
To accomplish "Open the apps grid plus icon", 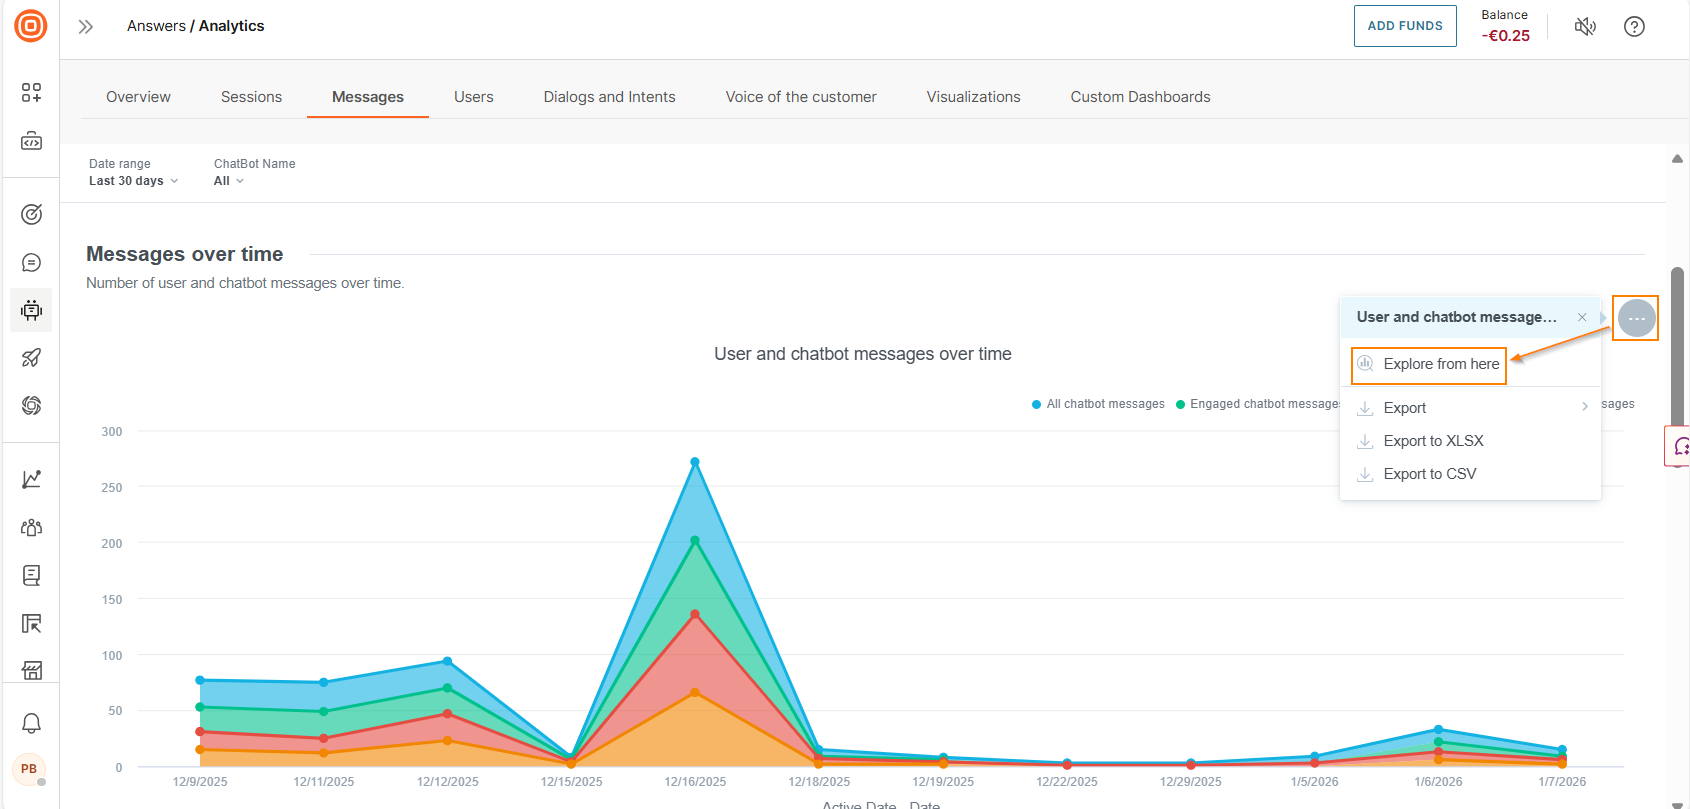I will tap(31, 93).
